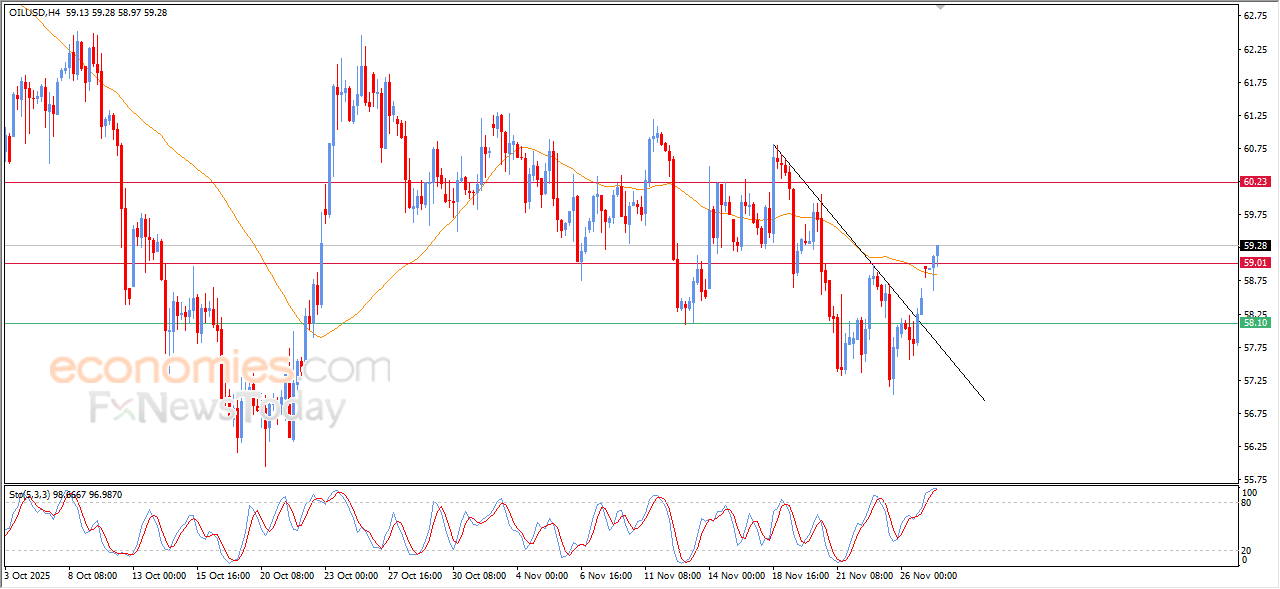The height and width of the screenshot is (589, 1280).
Task: Click the 14 Nov 00:00 time label
Action: pos(736,576)
